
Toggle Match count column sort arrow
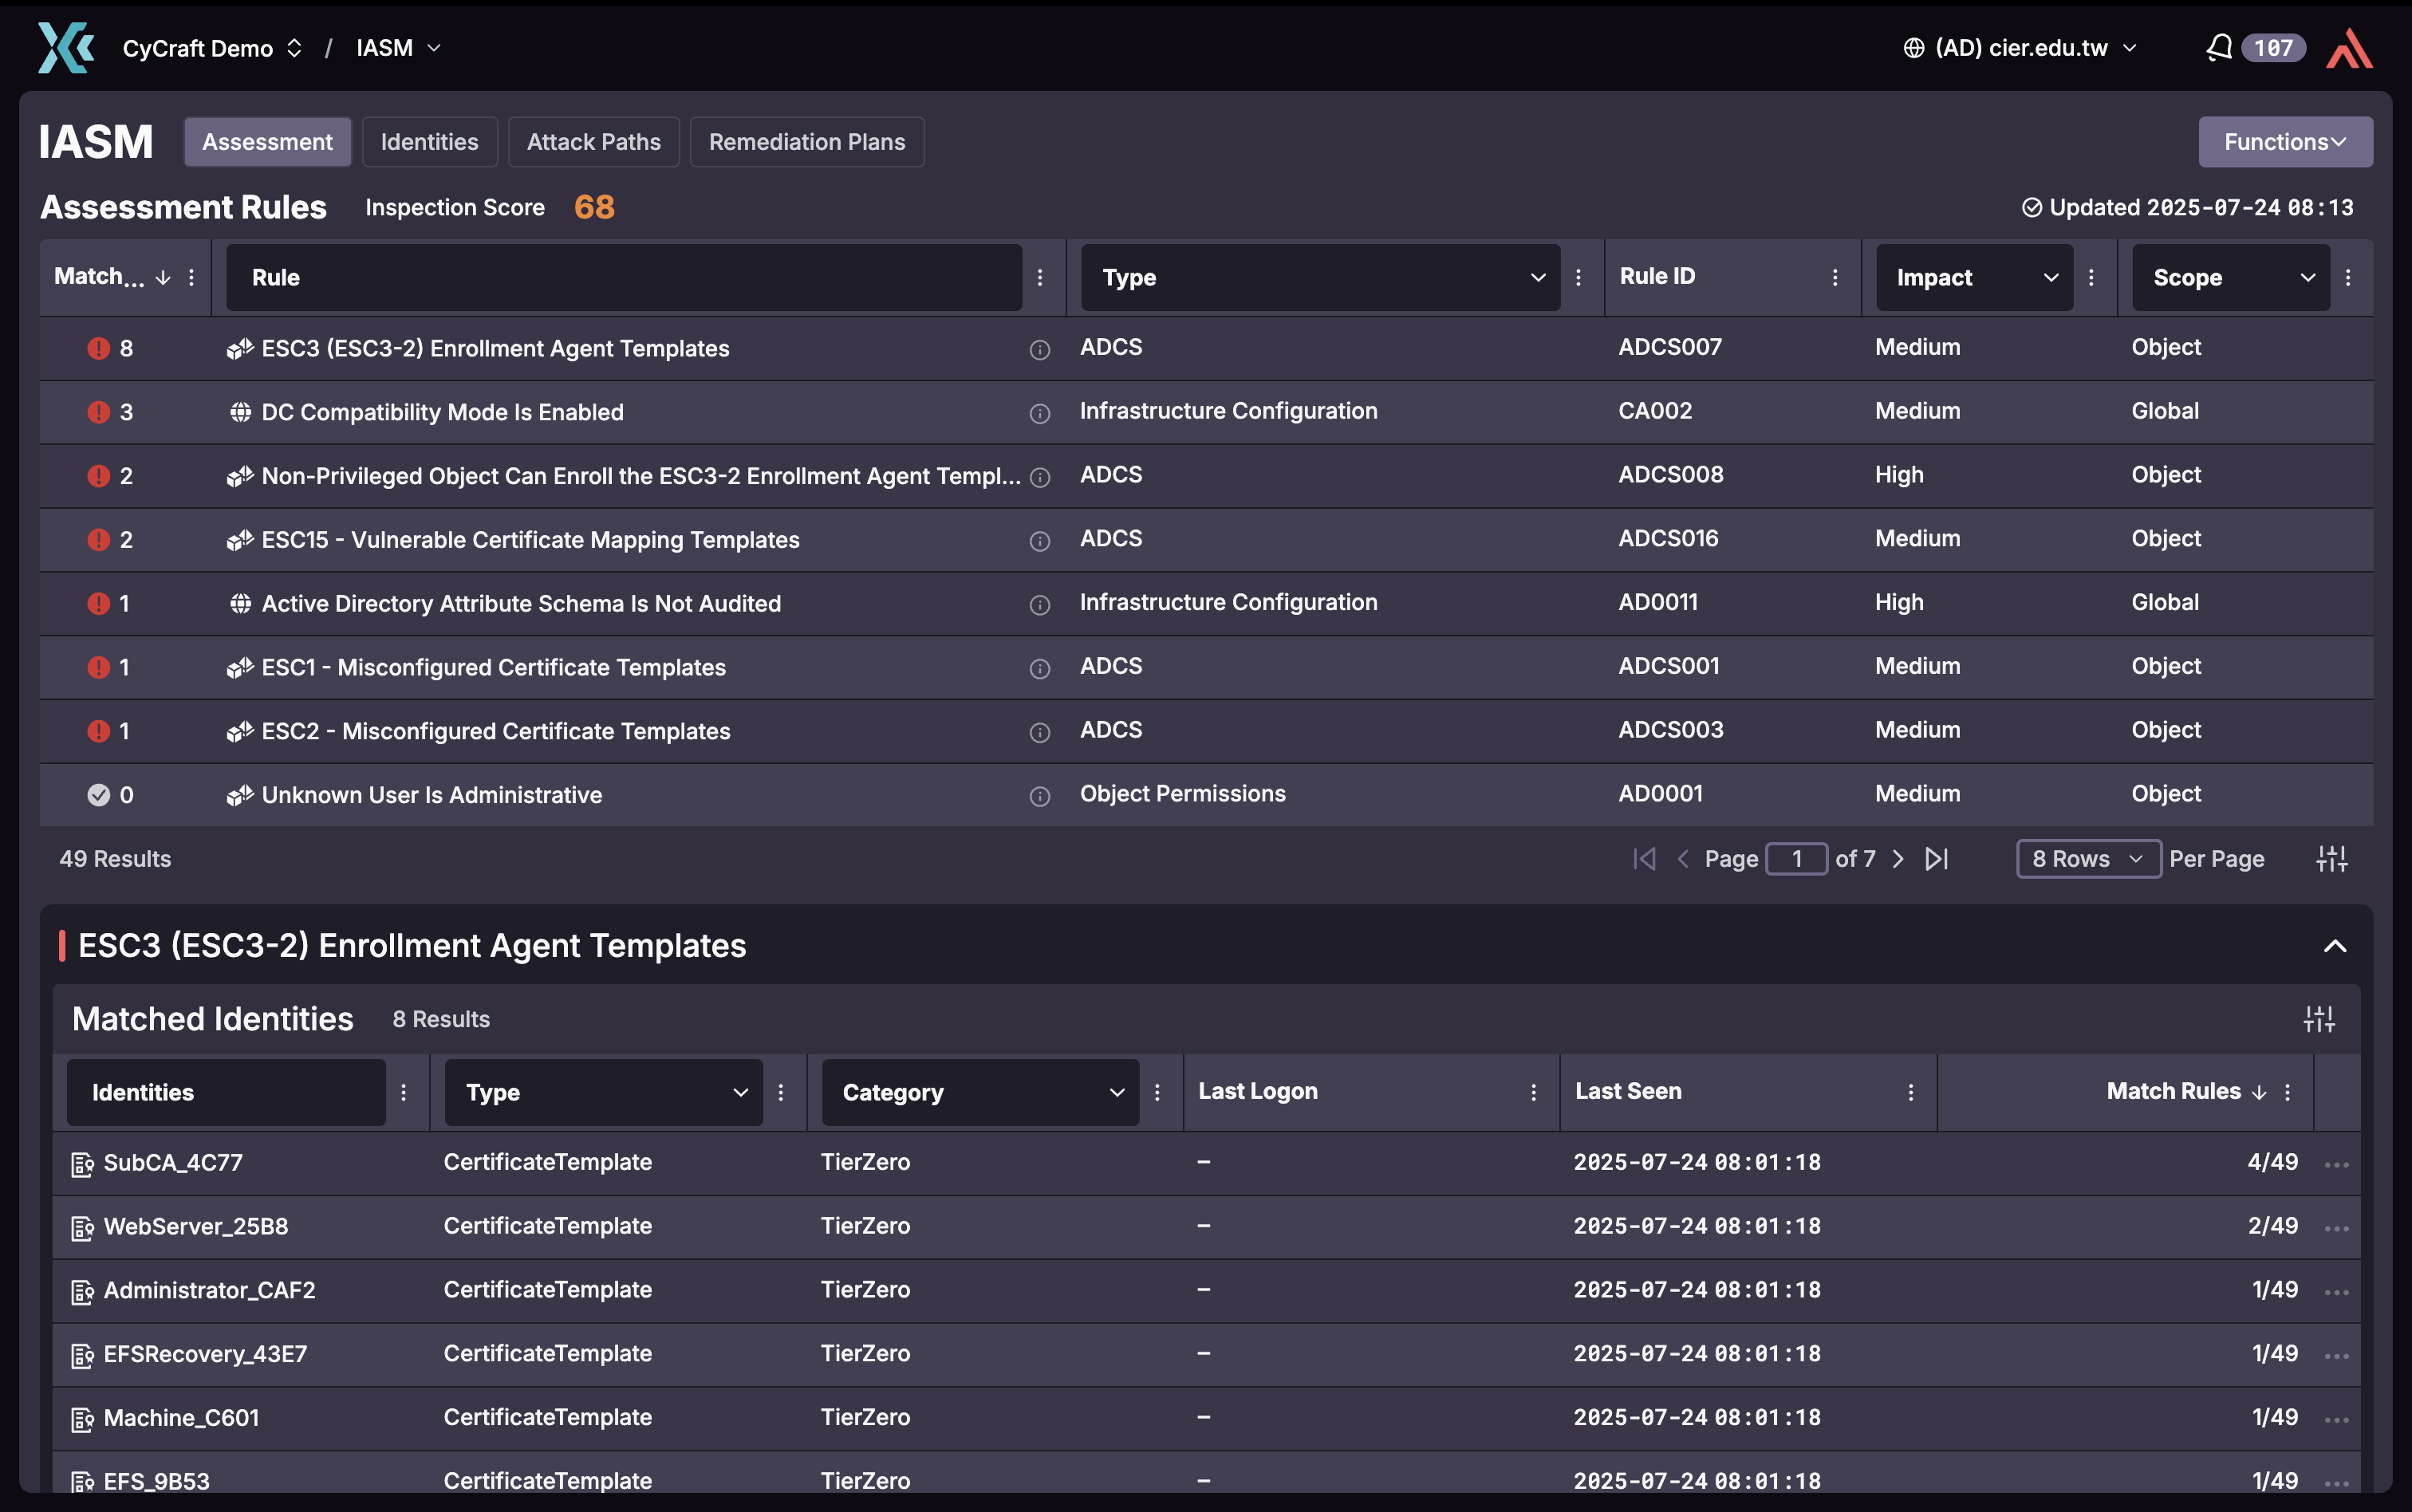(x=163, y=278)
